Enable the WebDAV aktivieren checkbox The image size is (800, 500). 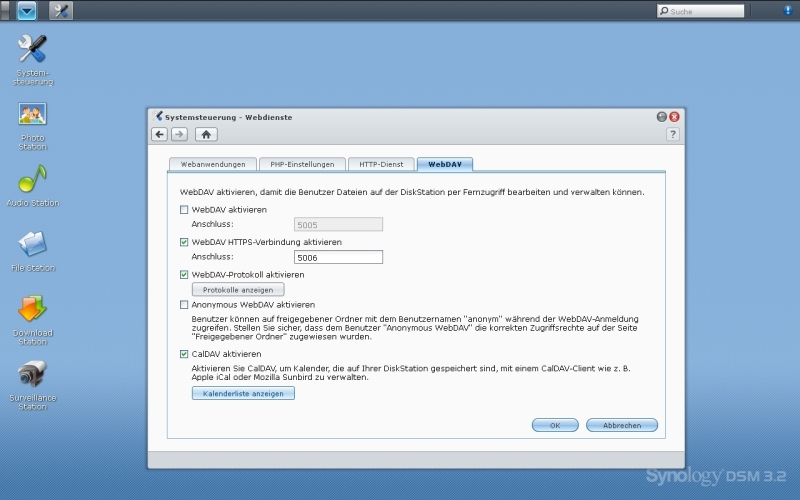pos(184,210)
